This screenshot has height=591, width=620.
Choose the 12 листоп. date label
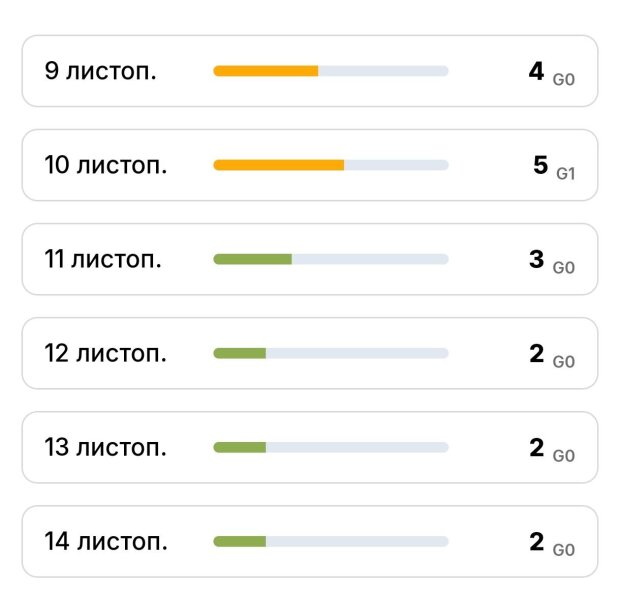106,353
